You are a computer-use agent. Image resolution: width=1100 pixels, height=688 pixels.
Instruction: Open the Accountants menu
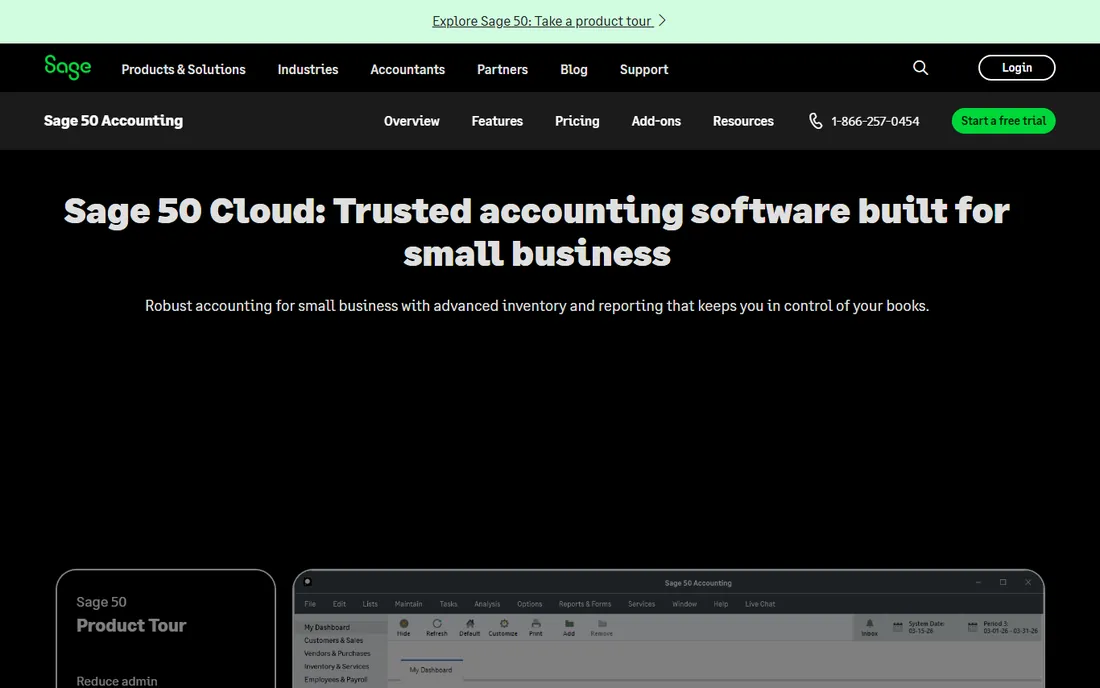408,69
